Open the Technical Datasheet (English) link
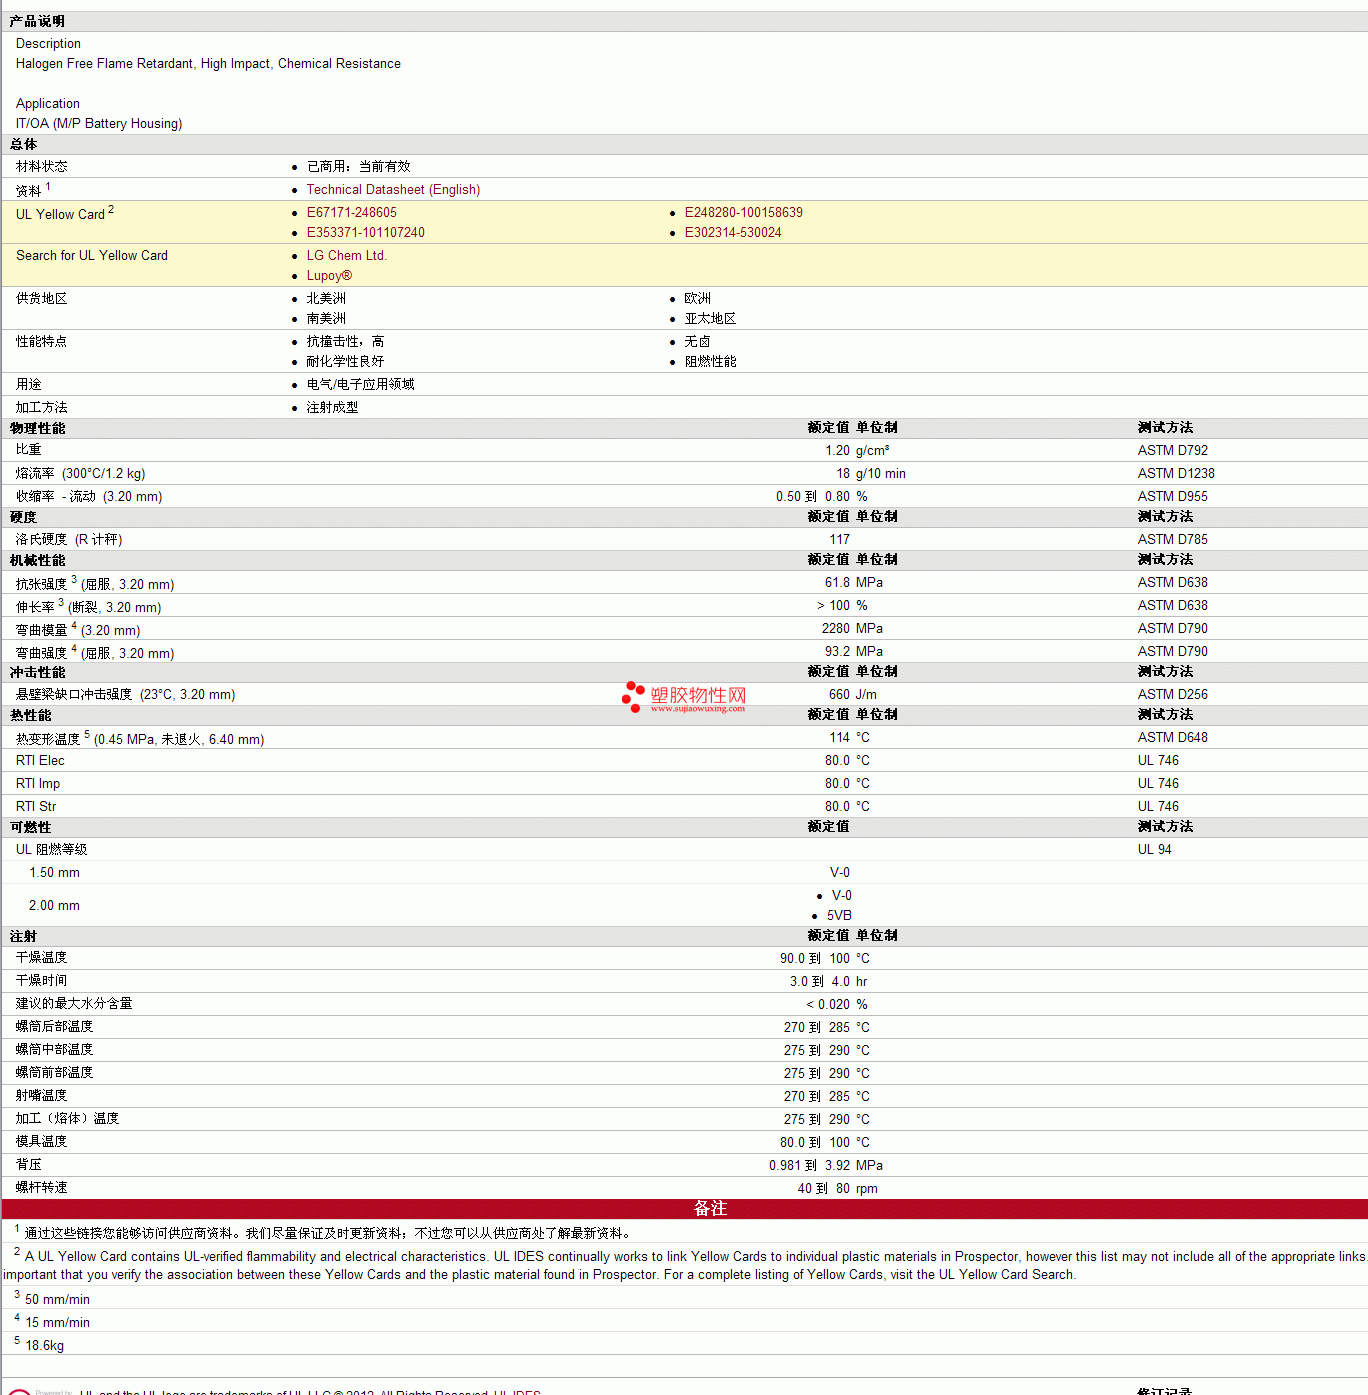1368x1395 pixels. tap(393, 190)
